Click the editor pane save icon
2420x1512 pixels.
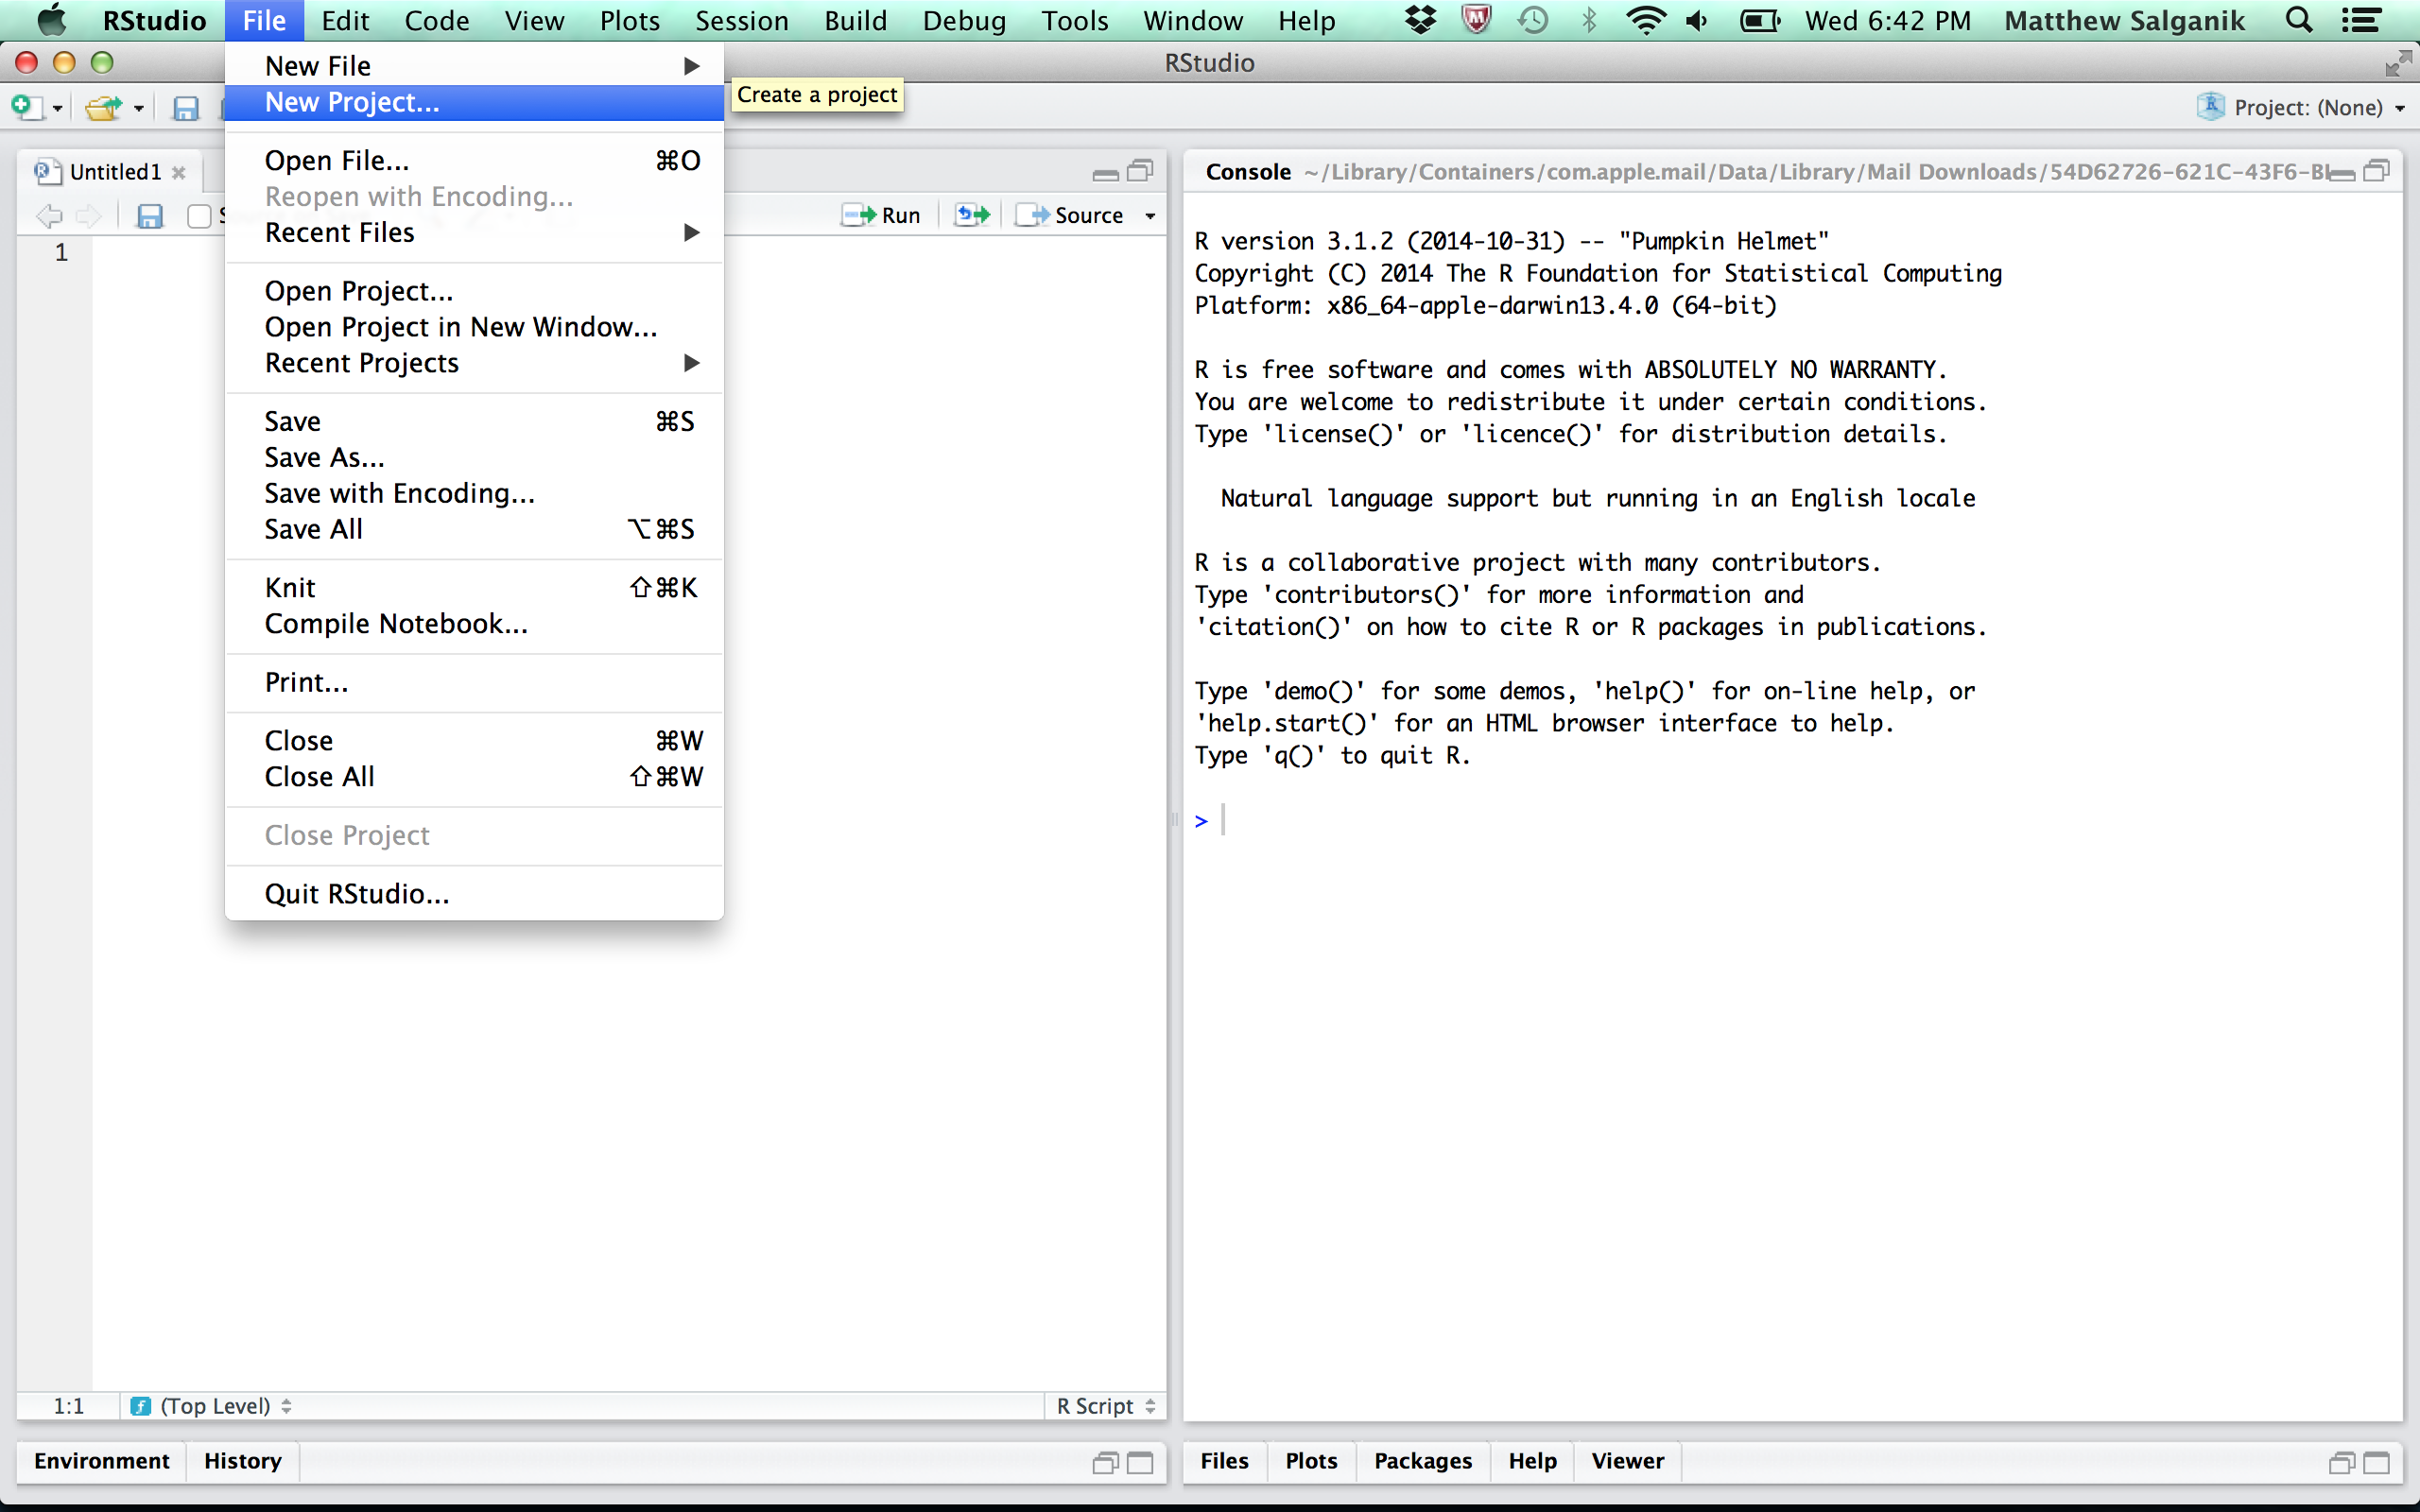pos(149,216)
